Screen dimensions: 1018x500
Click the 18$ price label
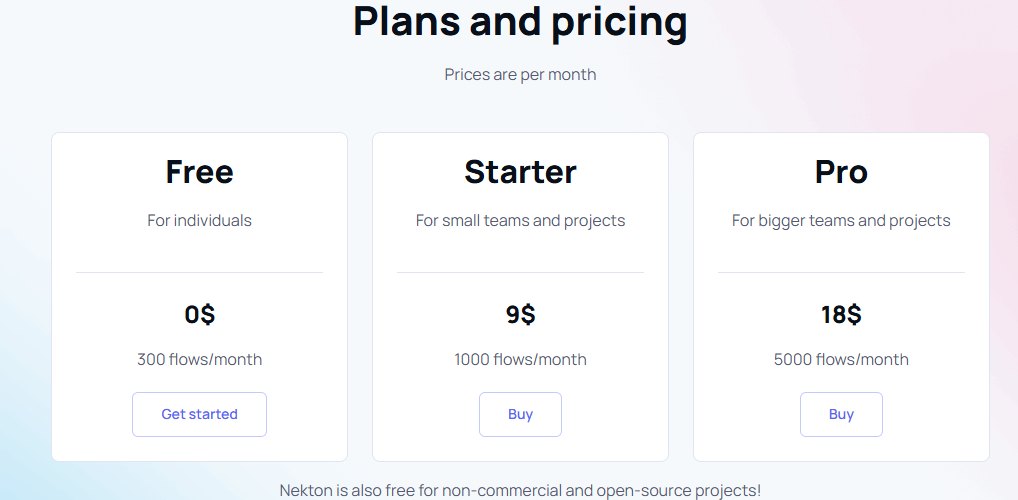(x=841, y=314)
